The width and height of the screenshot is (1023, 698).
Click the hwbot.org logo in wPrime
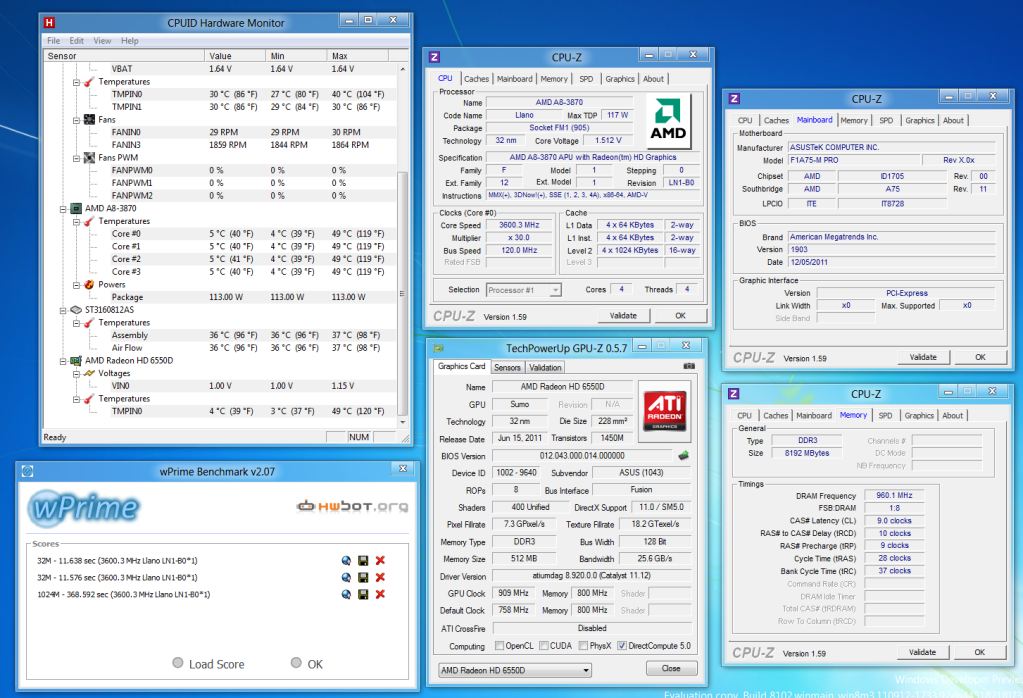[x=352, y=506]
